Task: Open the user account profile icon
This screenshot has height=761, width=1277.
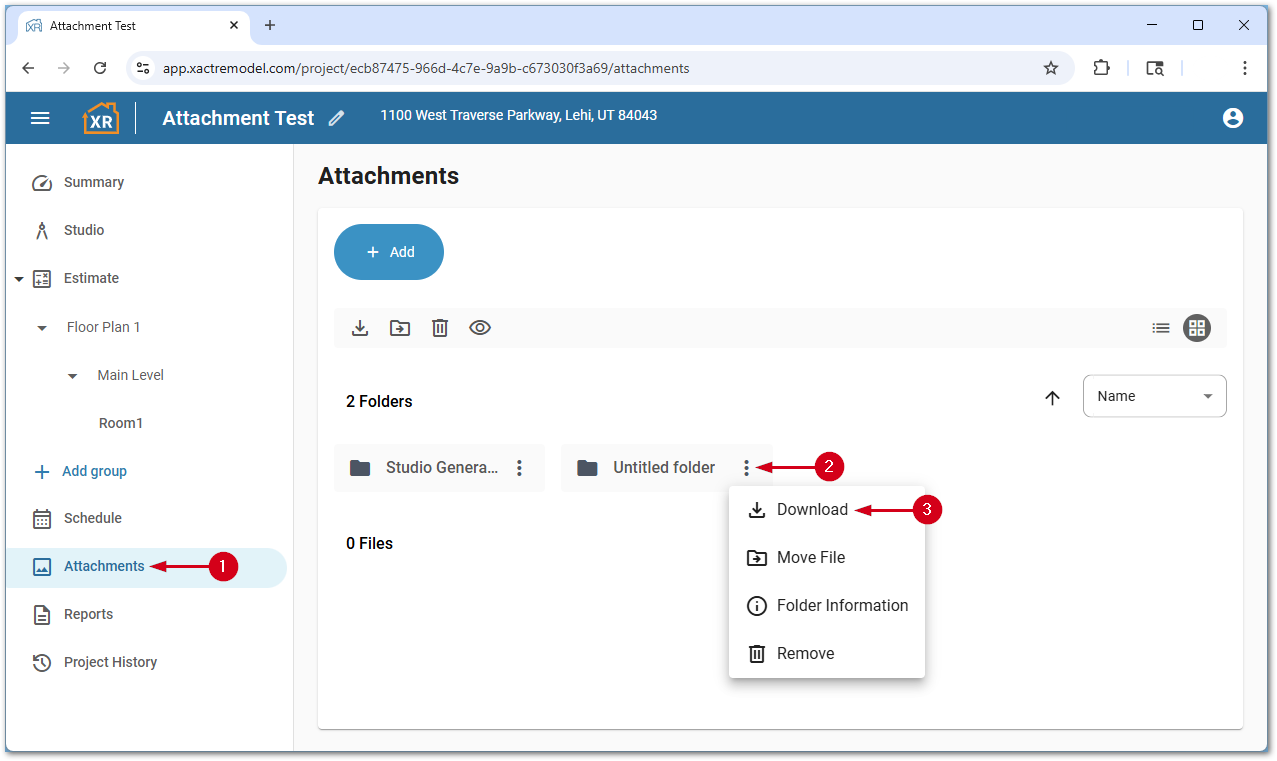Action: pos(1232,118)
